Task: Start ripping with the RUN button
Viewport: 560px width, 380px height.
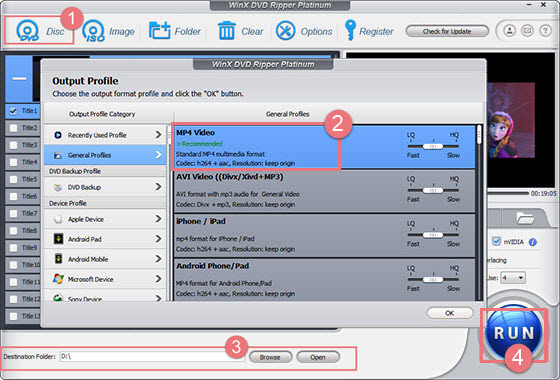Action: pyautogui.click(x=514, y=333)
